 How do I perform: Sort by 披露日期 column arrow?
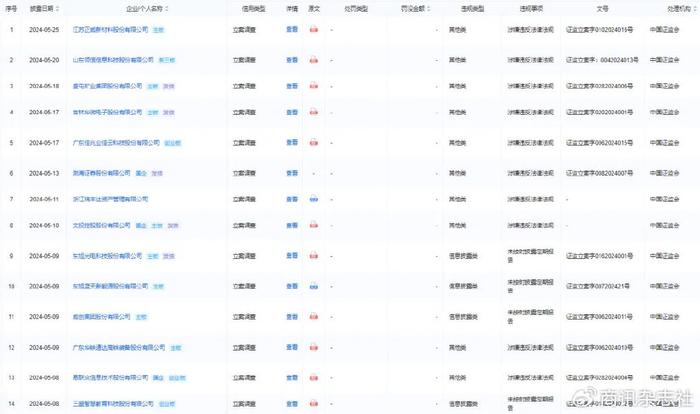pos(57,8)
